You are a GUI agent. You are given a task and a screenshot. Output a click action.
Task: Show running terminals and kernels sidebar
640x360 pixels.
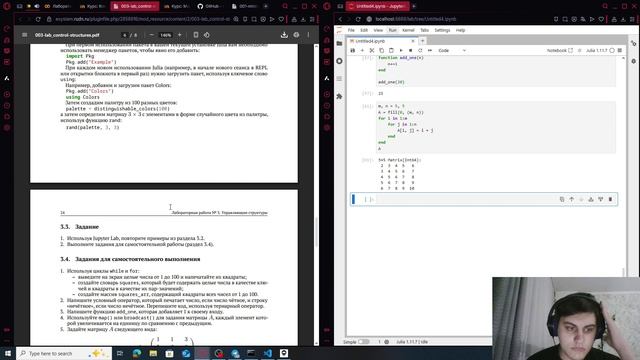tap(340, 61)
